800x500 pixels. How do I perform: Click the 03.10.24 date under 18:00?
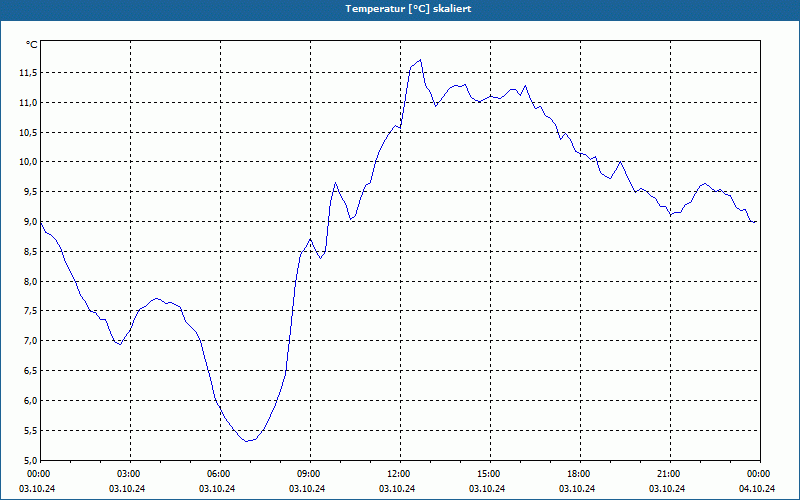click(577, 489)
